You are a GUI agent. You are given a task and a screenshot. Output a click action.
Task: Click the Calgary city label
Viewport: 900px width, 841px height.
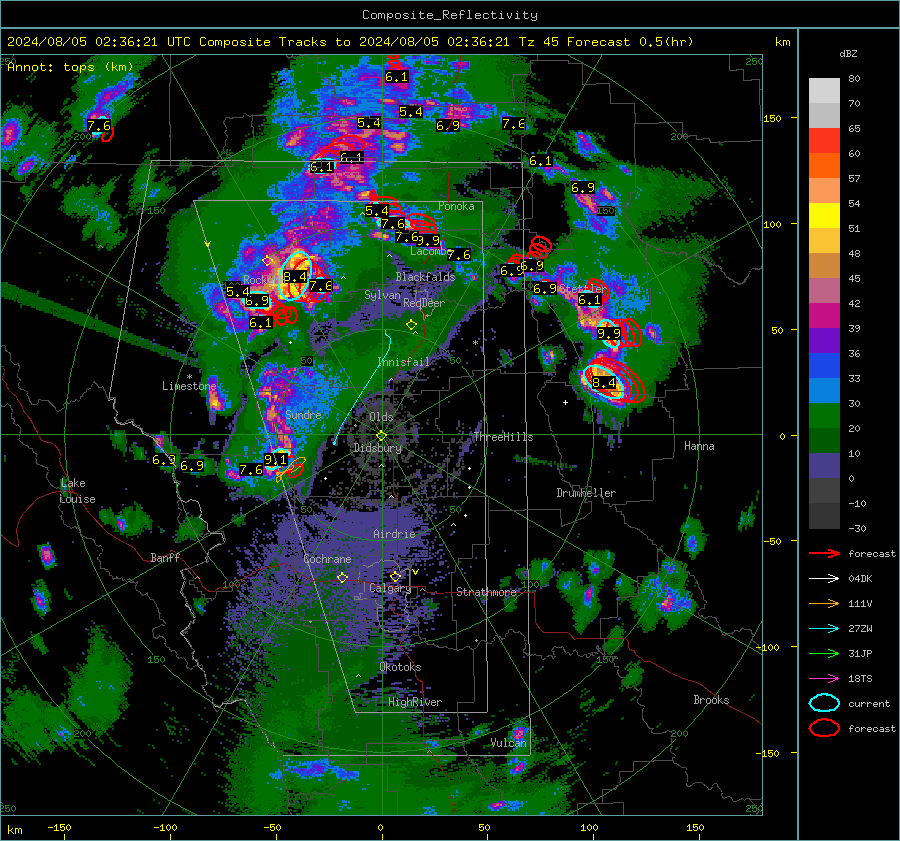pyautogui.click(x=390, y=588)
